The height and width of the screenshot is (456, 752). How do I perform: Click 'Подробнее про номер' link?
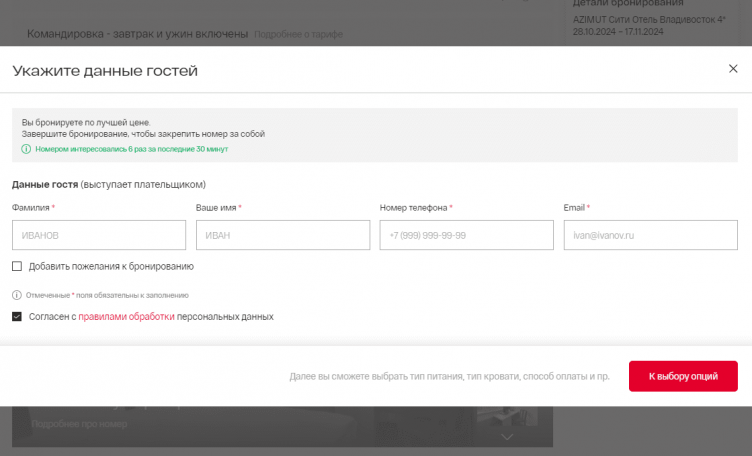tap(80, 424)
